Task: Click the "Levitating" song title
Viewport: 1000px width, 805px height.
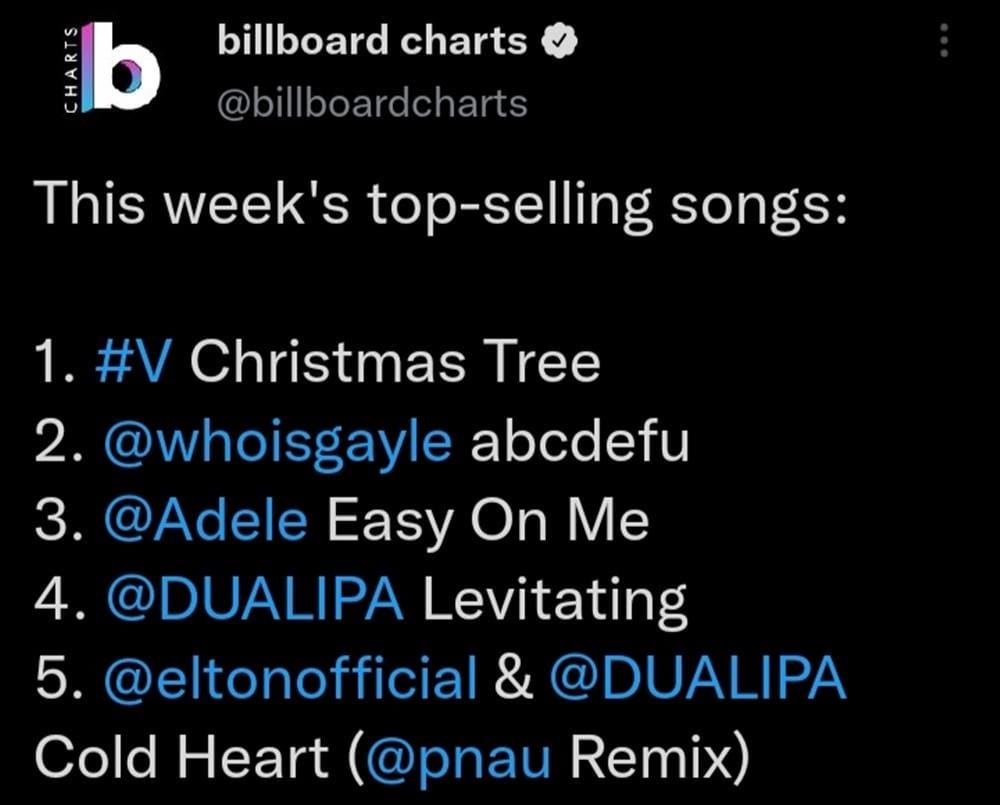Action: click(x=555, y=601)
